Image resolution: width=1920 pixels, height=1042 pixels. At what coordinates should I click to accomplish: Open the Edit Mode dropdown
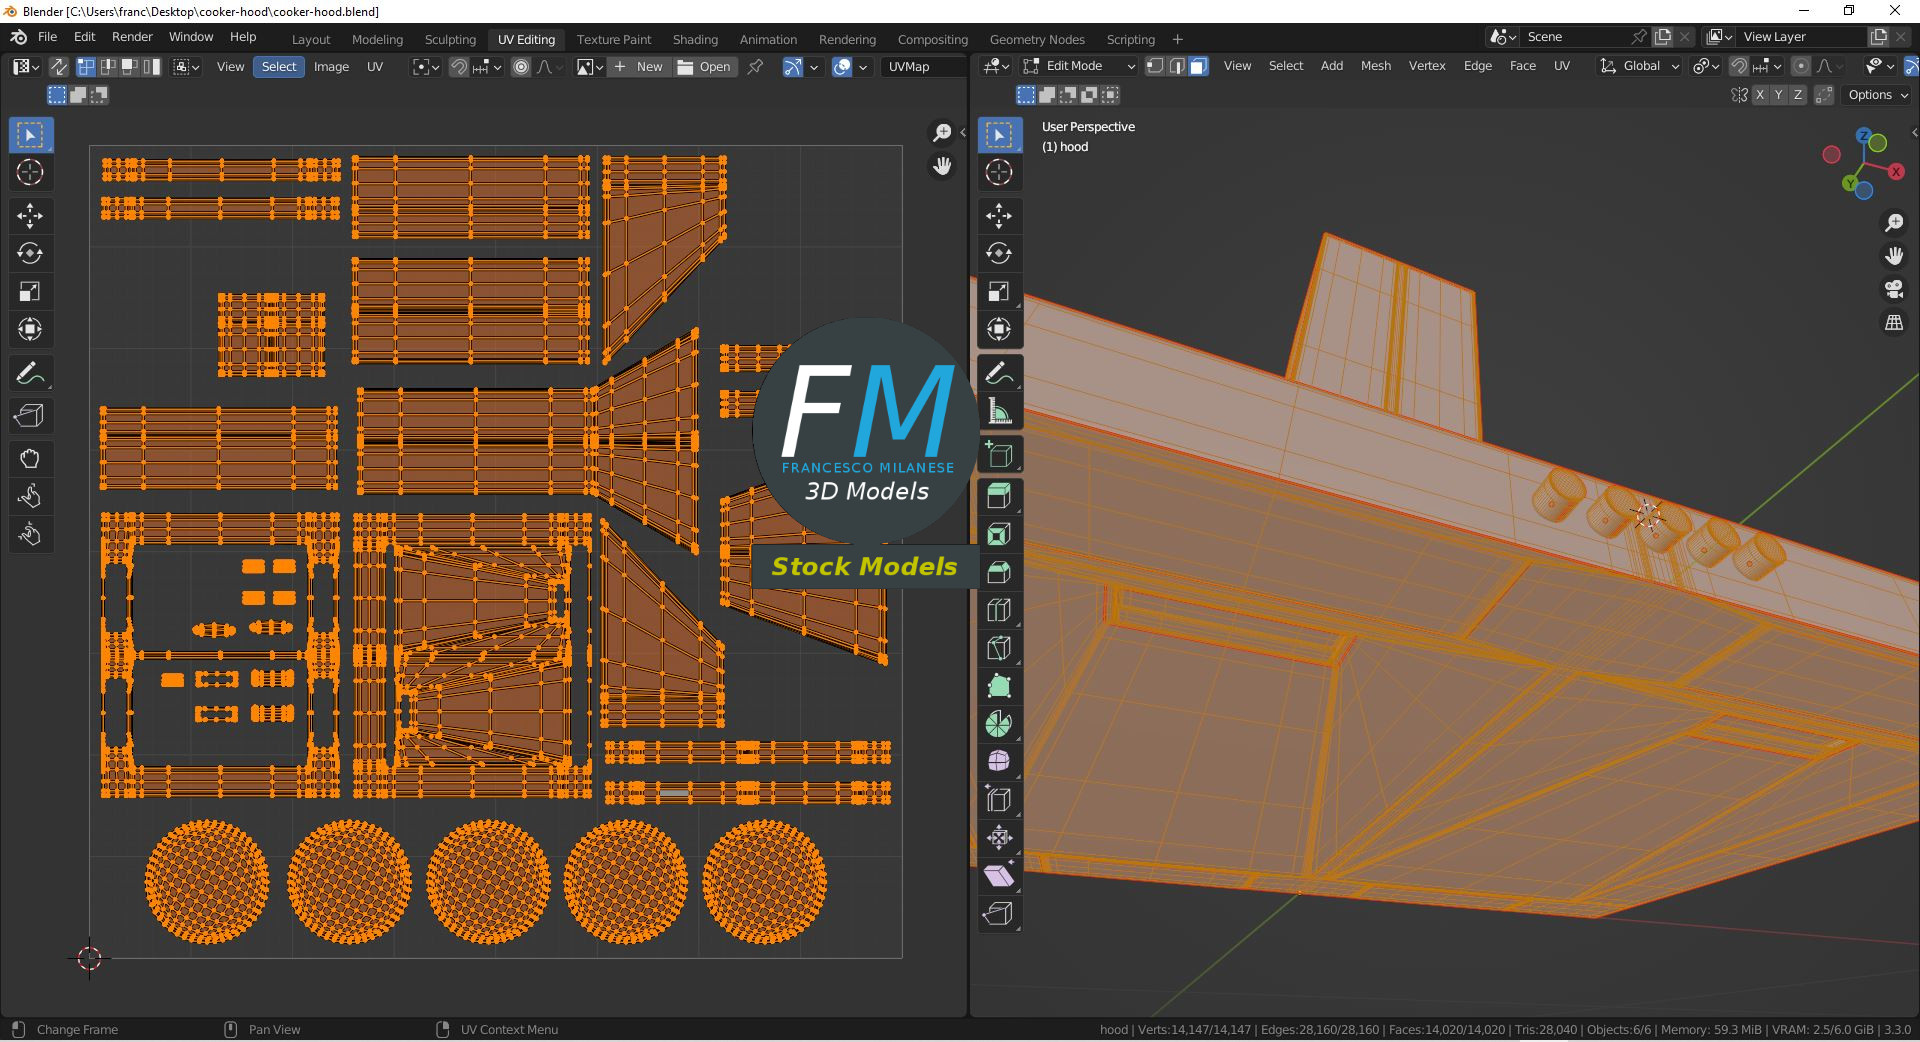[x=1080, y=66]
